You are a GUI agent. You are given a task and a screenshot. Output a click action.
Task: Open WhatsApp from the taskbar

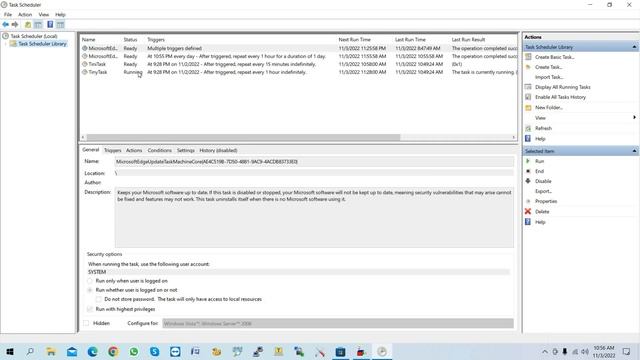[134, 351]
